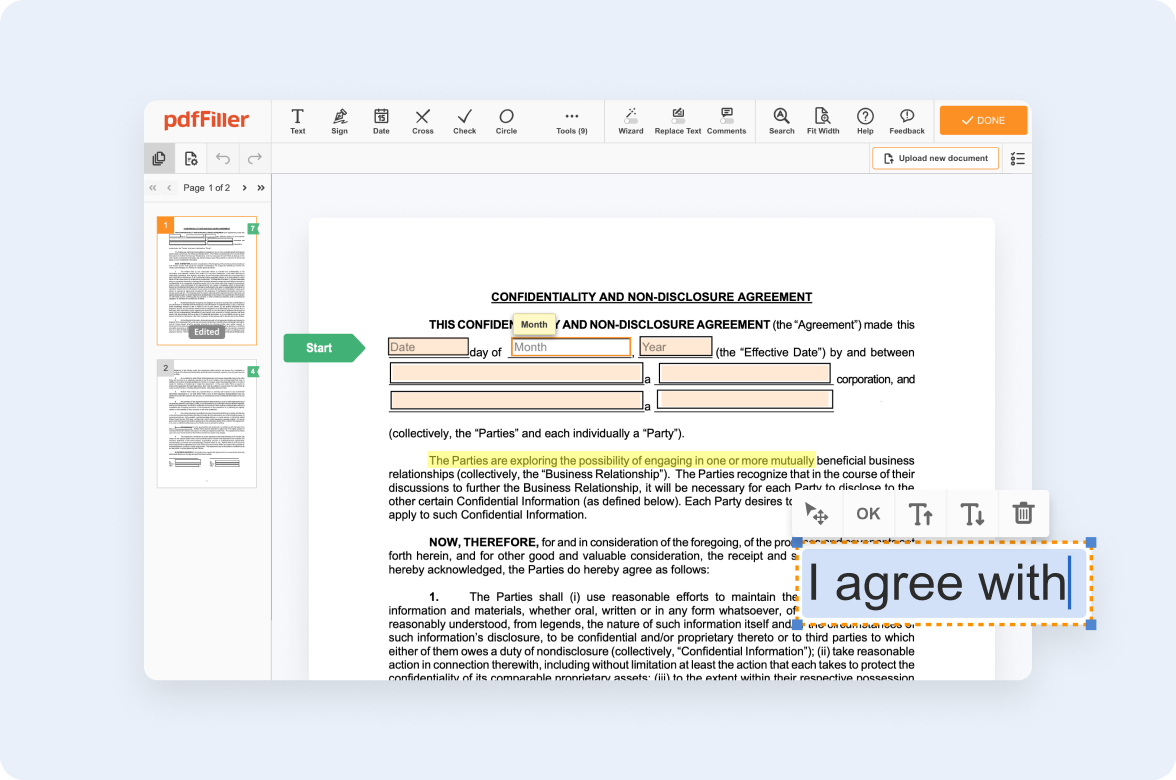Open the Search tool

(781, 120)
